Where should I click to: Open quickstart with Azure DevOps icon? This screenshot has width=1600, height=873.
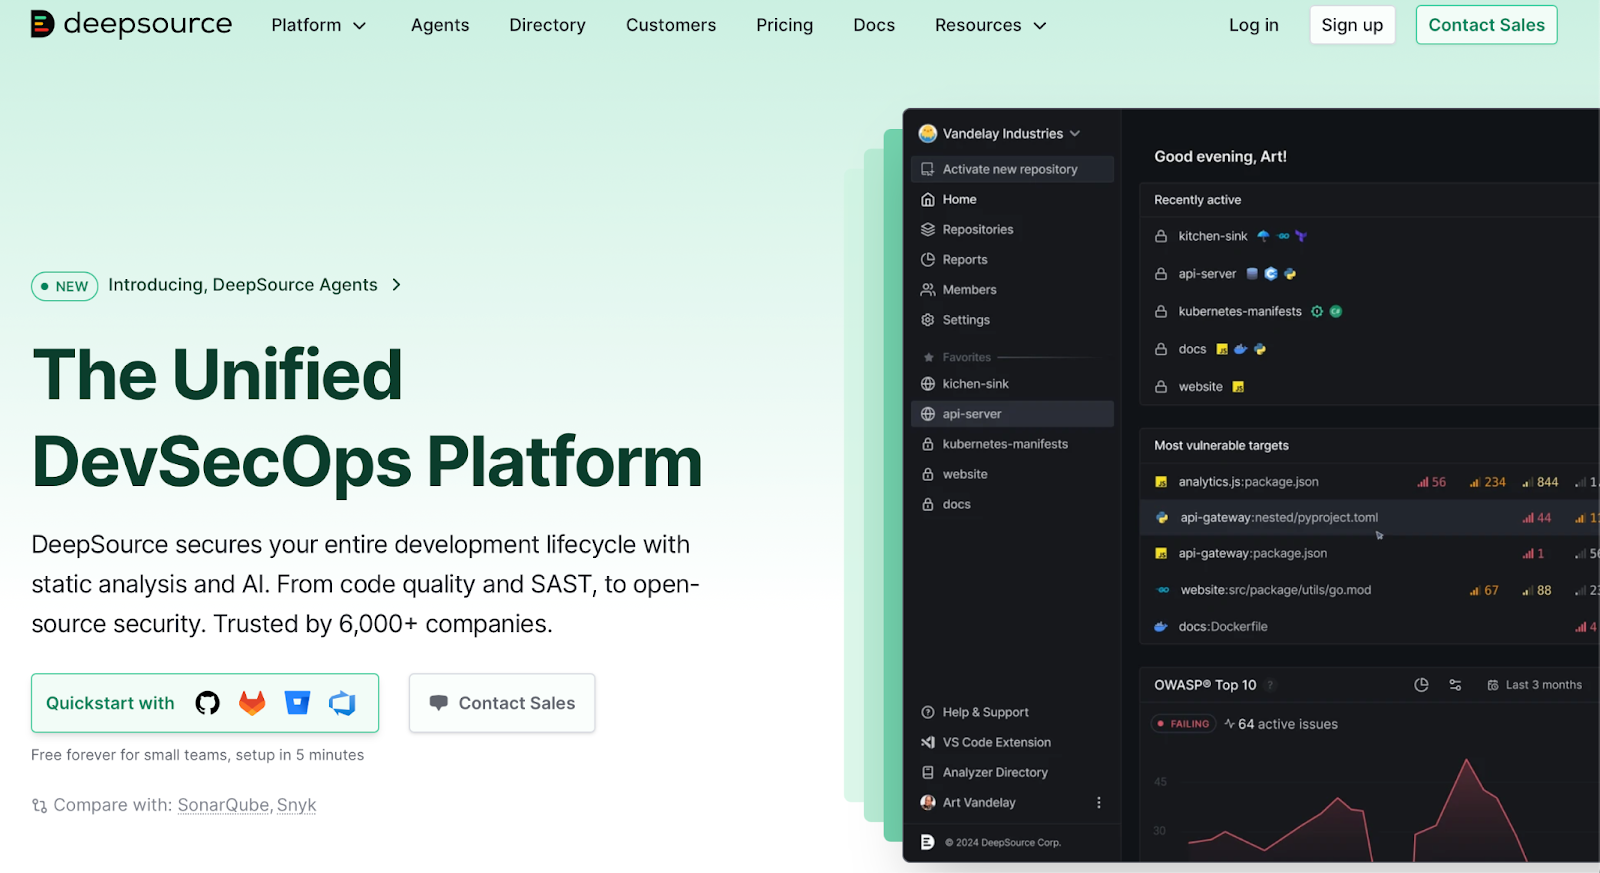(x=342, y=703)
